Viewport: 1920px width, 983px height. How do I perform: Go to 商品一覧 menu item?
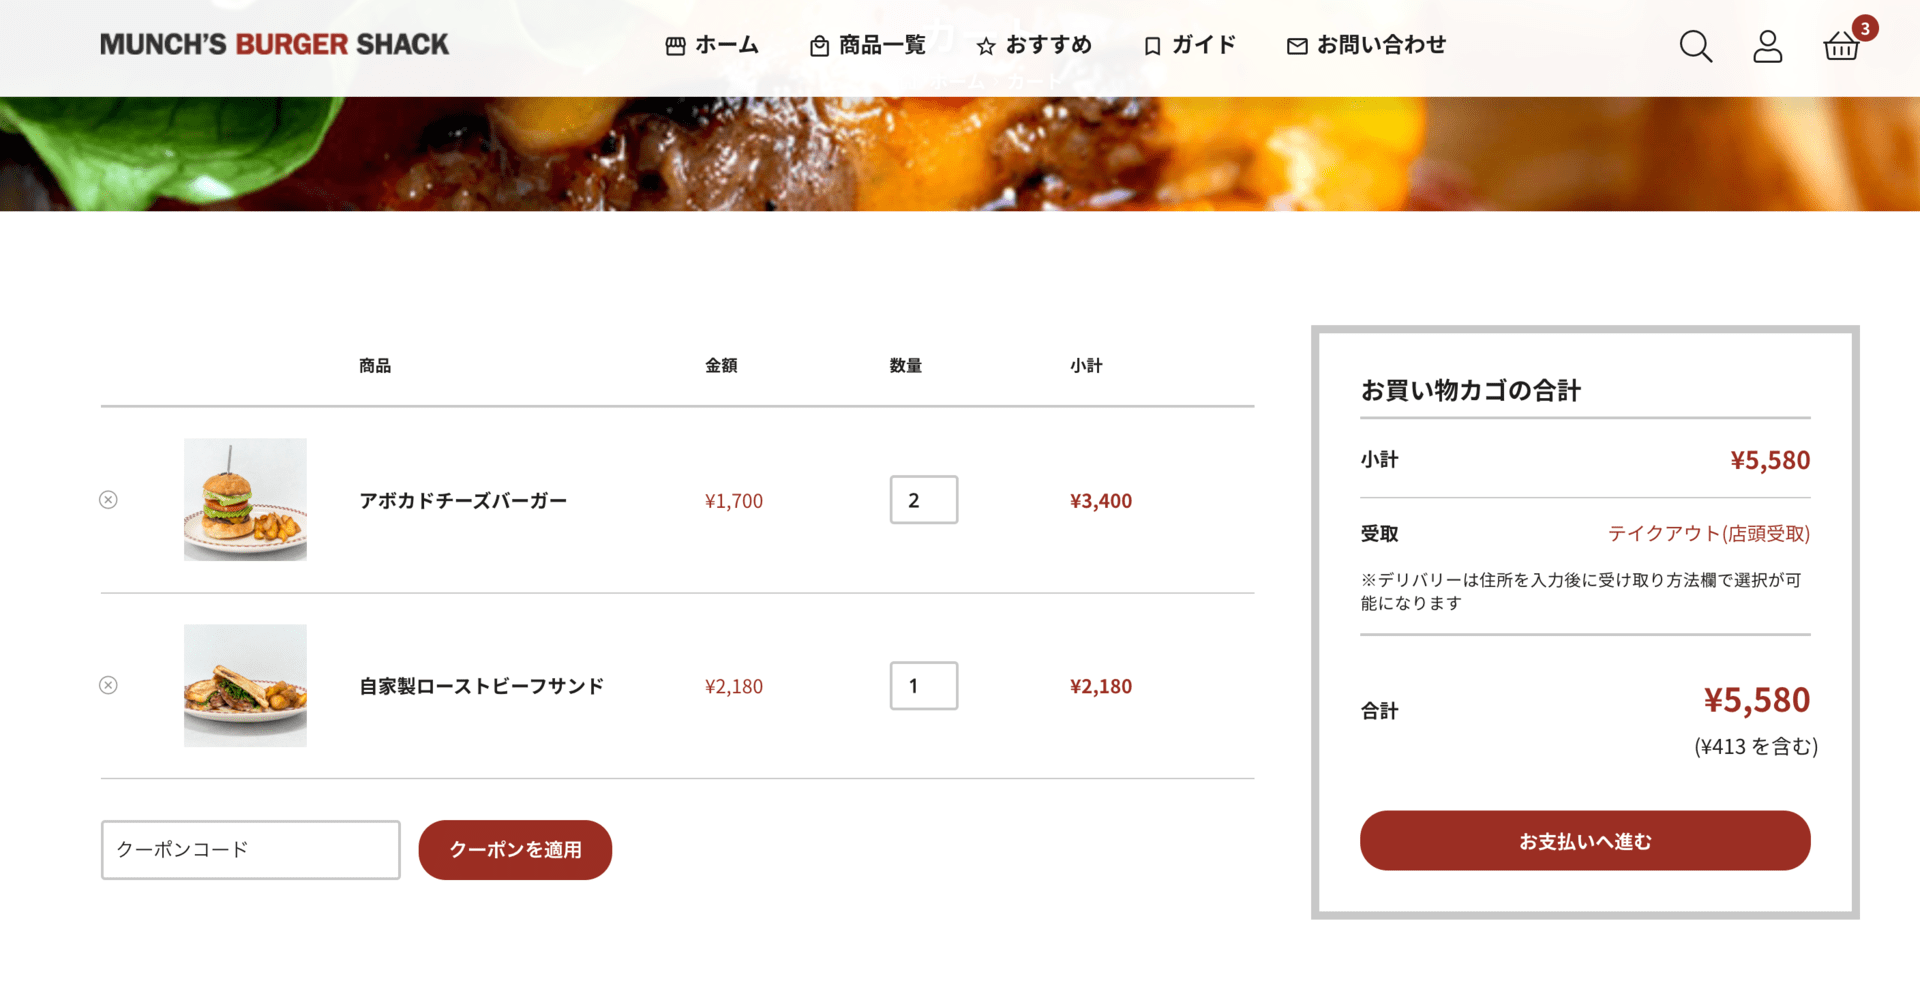pos(867,45)
